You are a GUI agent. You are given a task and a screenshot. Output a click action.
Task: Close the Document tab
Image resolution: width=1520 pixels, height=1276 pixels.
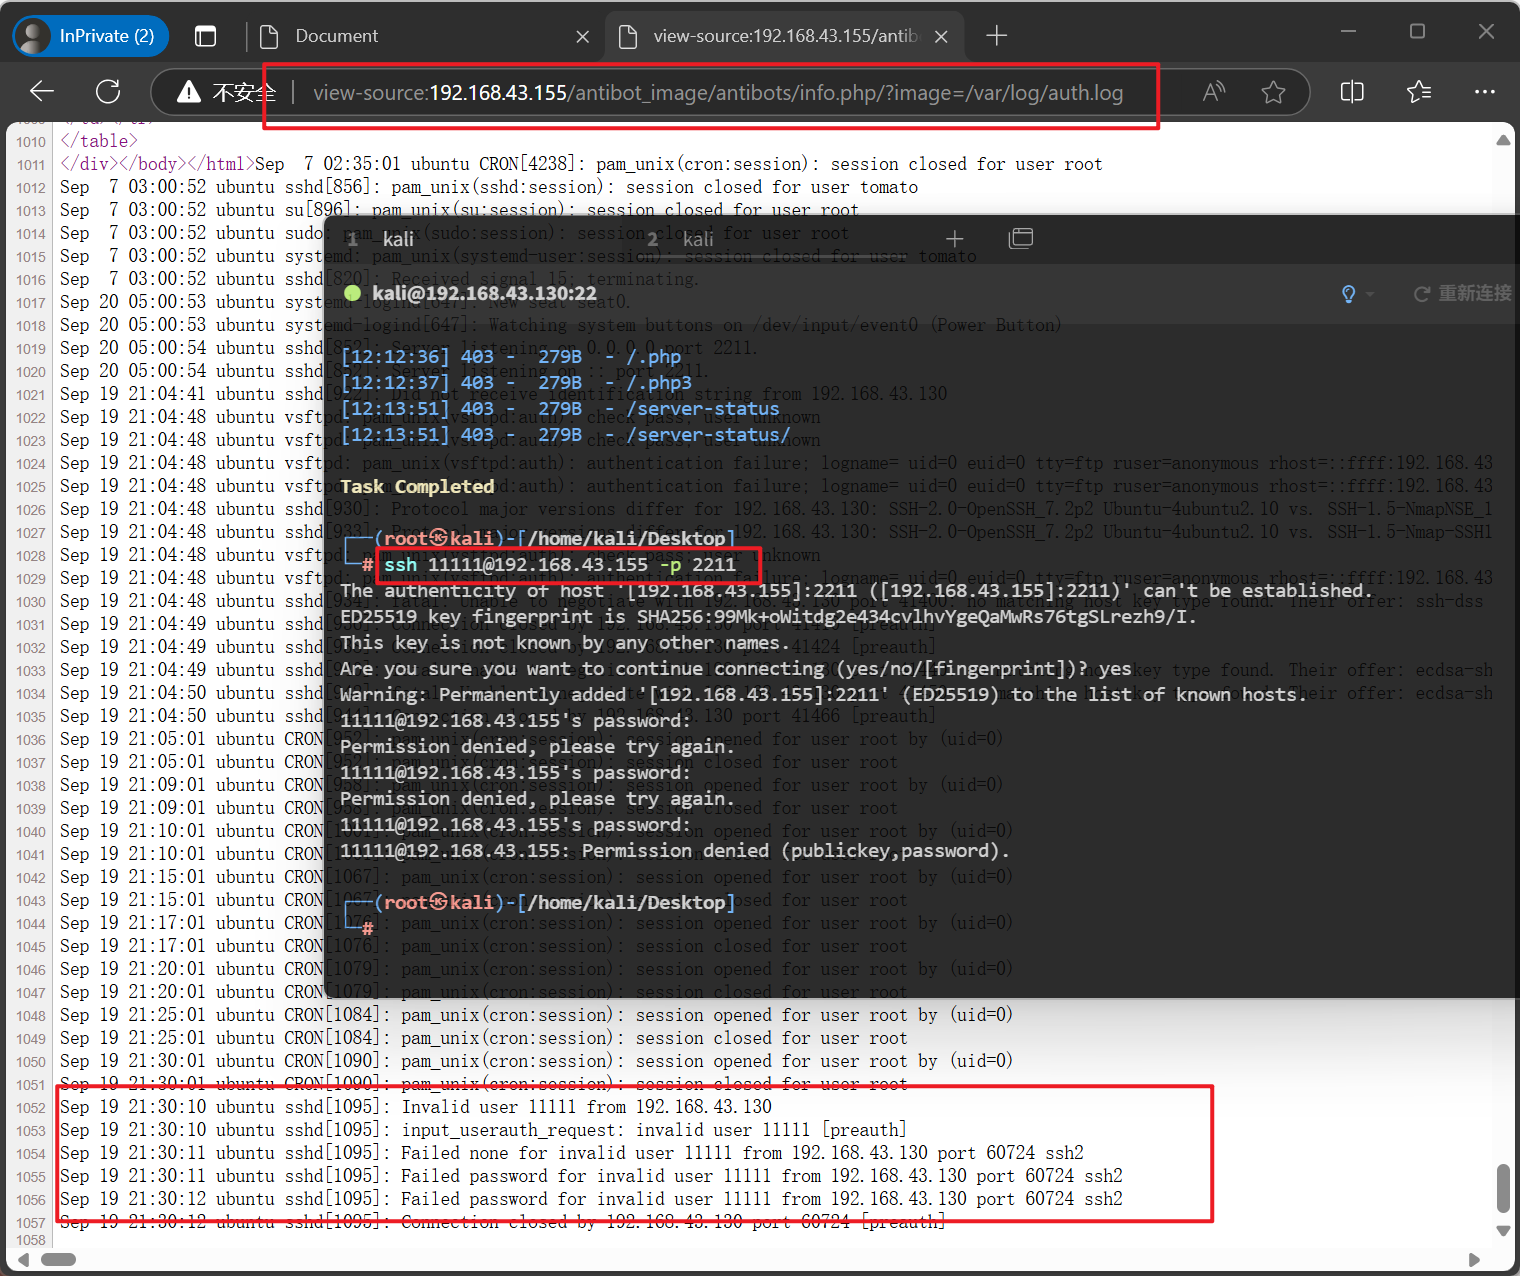click(583, 37)
